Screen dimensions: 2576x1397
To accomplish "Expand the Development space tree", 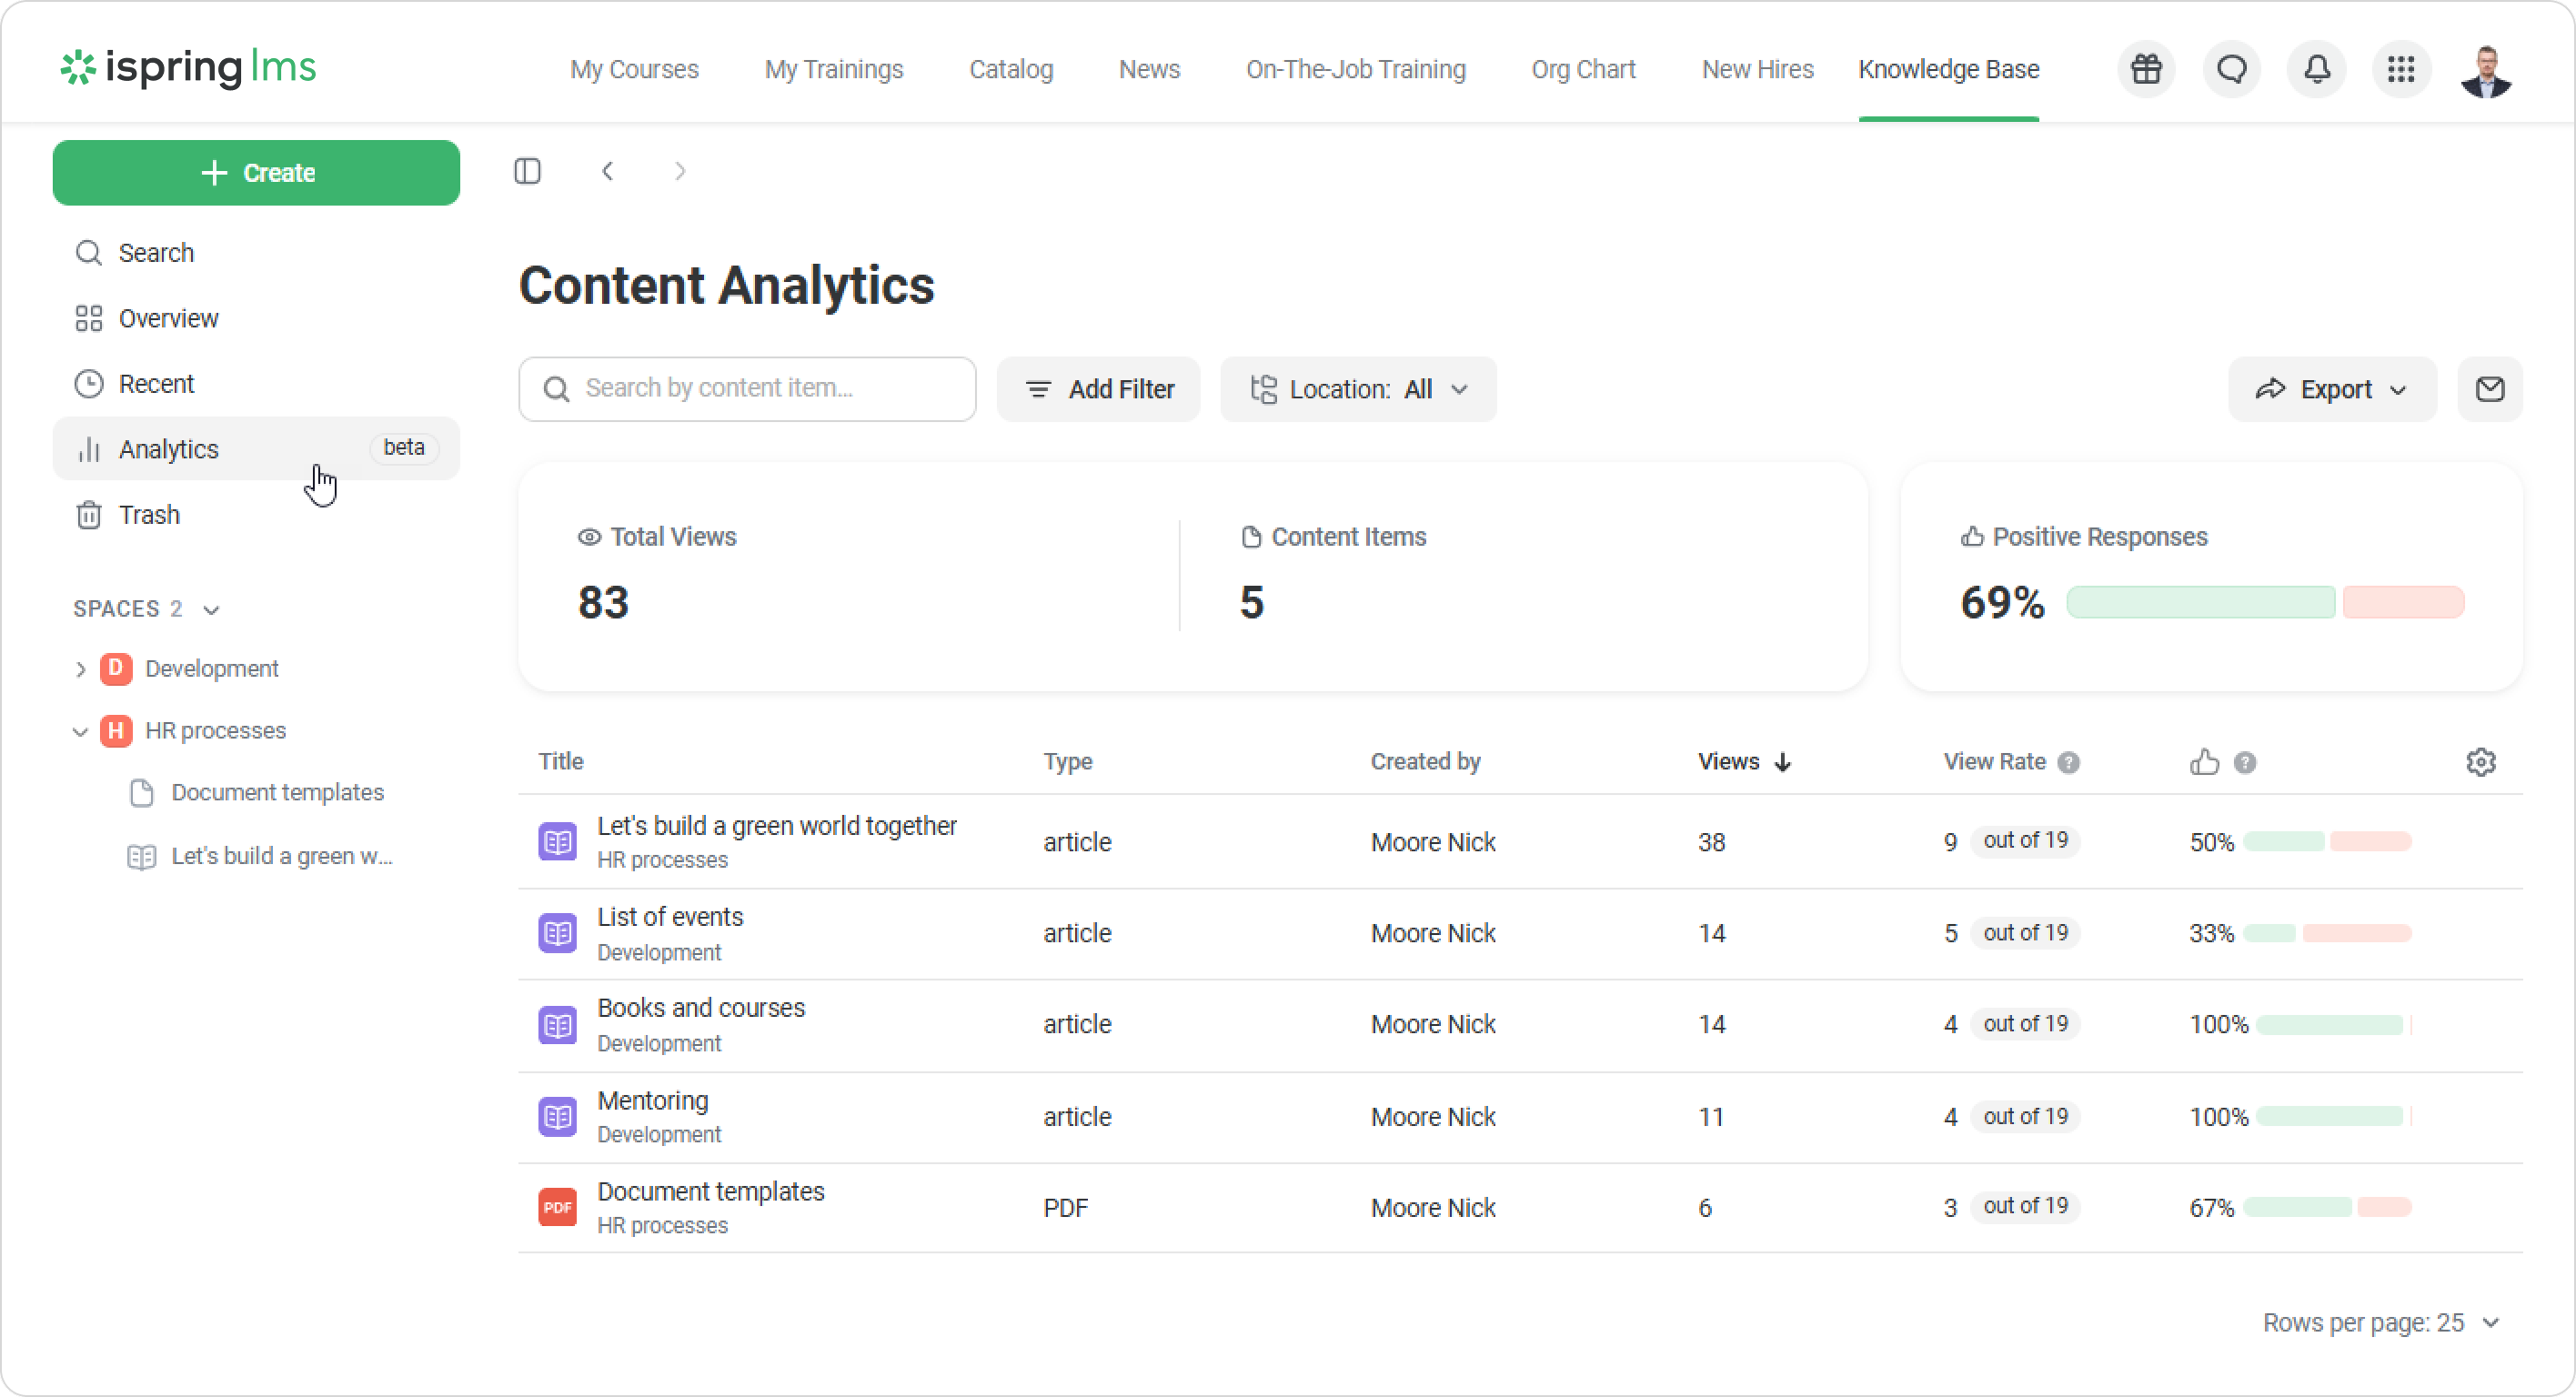I will tap(81, 669).
